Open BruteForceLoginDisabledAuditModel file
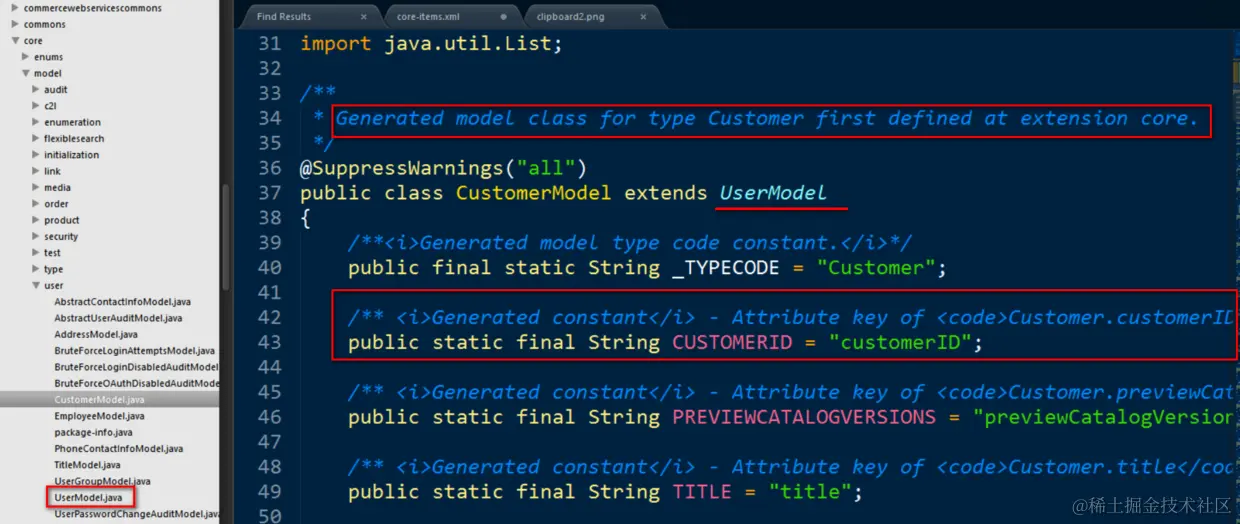This screenshot has width=1240, height=524. (x=136, y=367)
